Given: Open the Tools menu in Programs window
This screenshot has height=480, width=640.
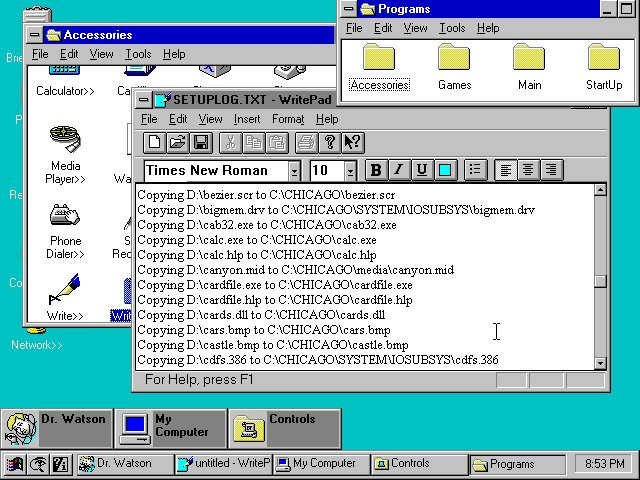Looking at the screenshot, I should click(x=452, y=28).
